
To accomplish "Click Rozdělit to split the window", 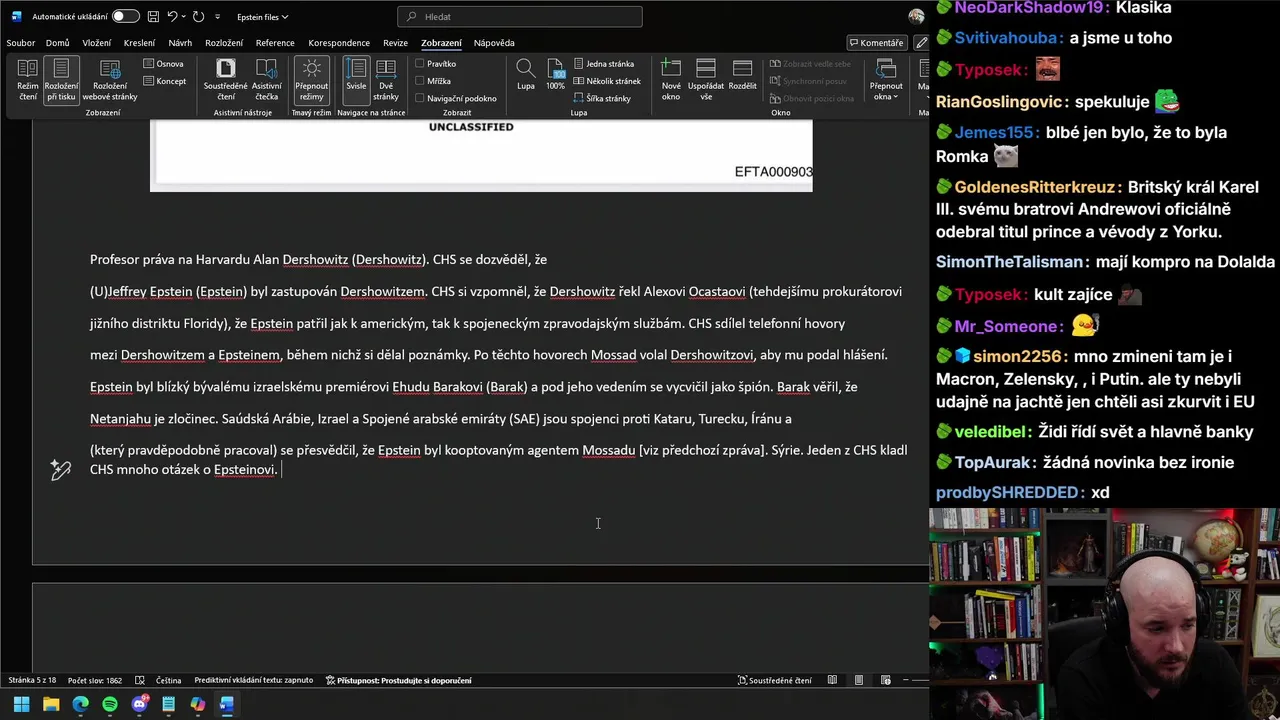I will (x=743, y=76).
